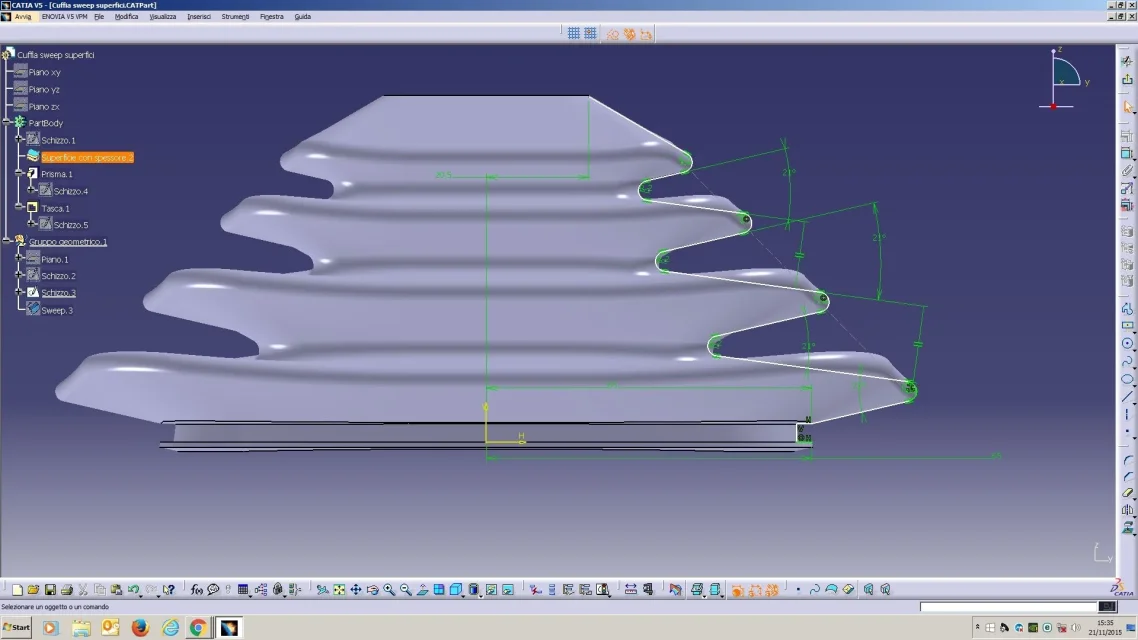
Task: Open the What's This help pointer icon
Action: point(168,590)
